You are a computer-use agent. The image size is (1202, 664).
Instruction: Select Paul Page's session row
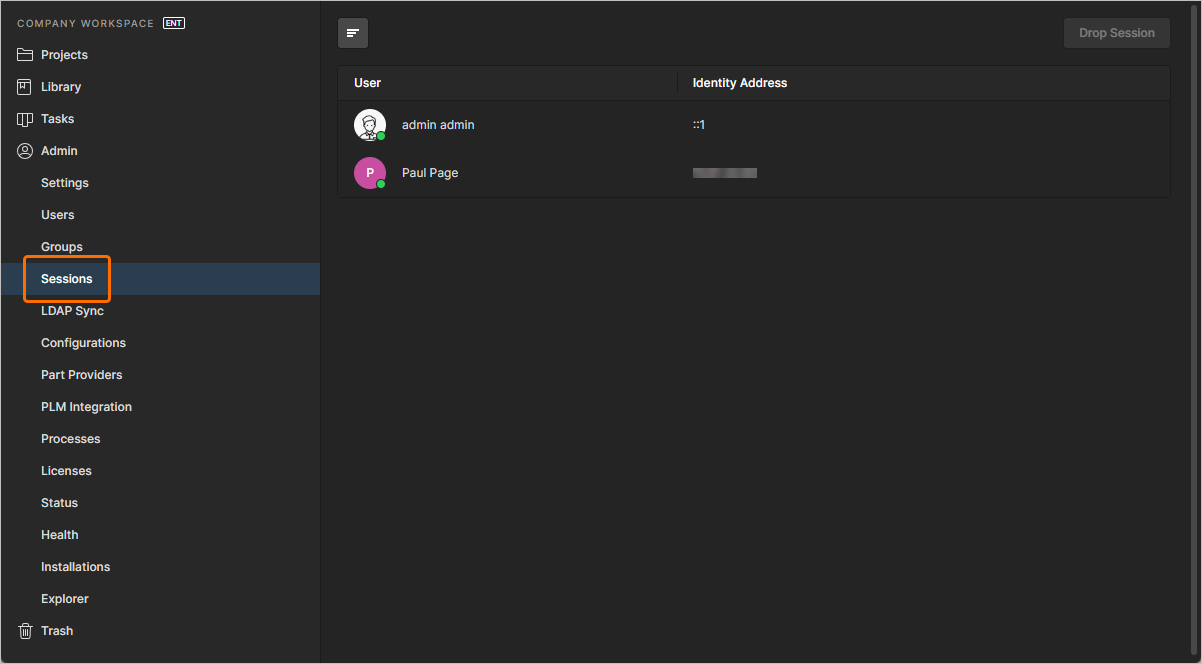point(700,172)
